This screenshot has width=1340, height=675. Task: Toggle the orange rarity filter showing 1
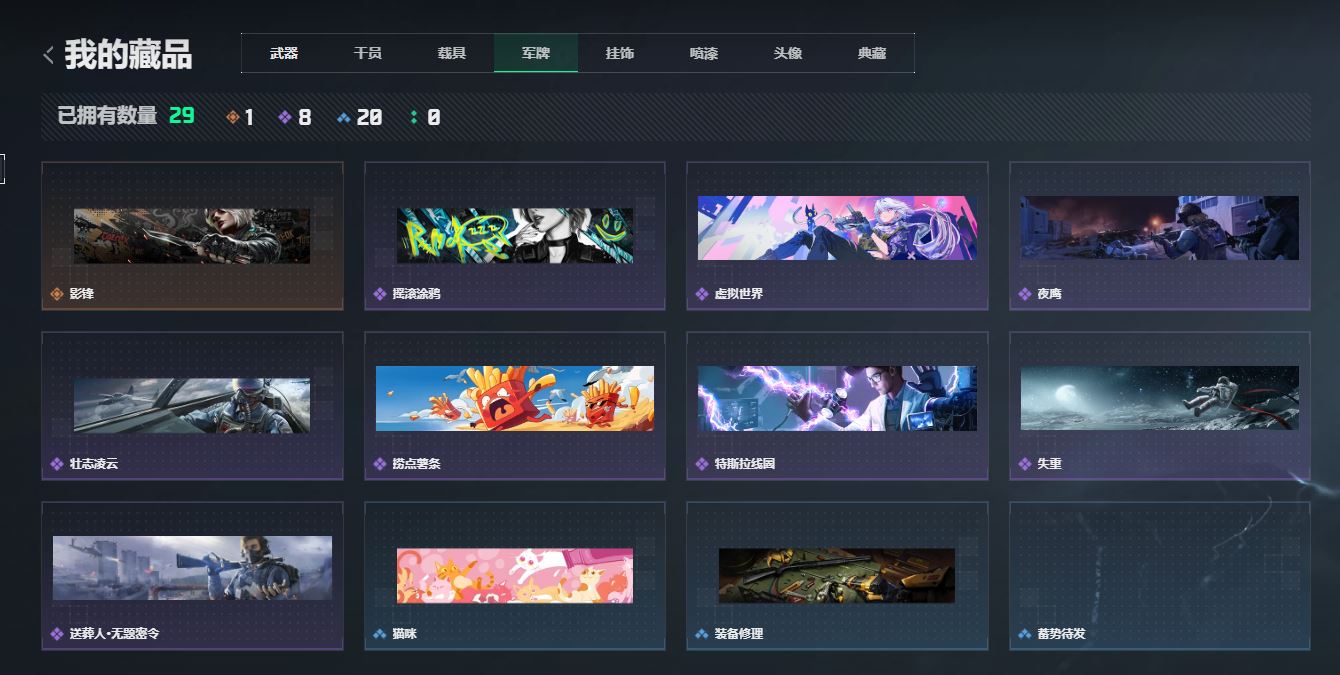[x=234, y=117]
